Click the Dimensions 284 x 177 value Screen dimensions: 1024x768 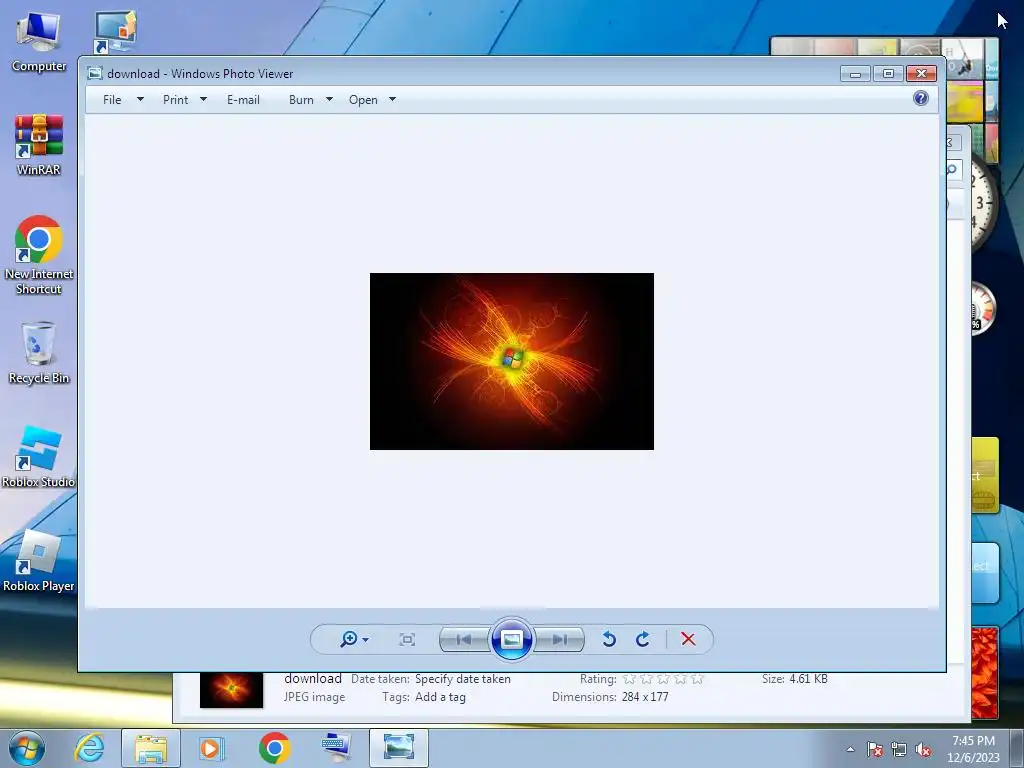coord(645,697)
